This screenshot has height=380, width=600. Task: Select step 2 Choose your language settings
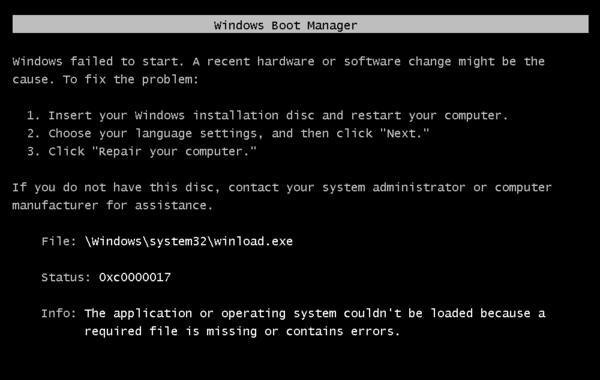[228, 134]
